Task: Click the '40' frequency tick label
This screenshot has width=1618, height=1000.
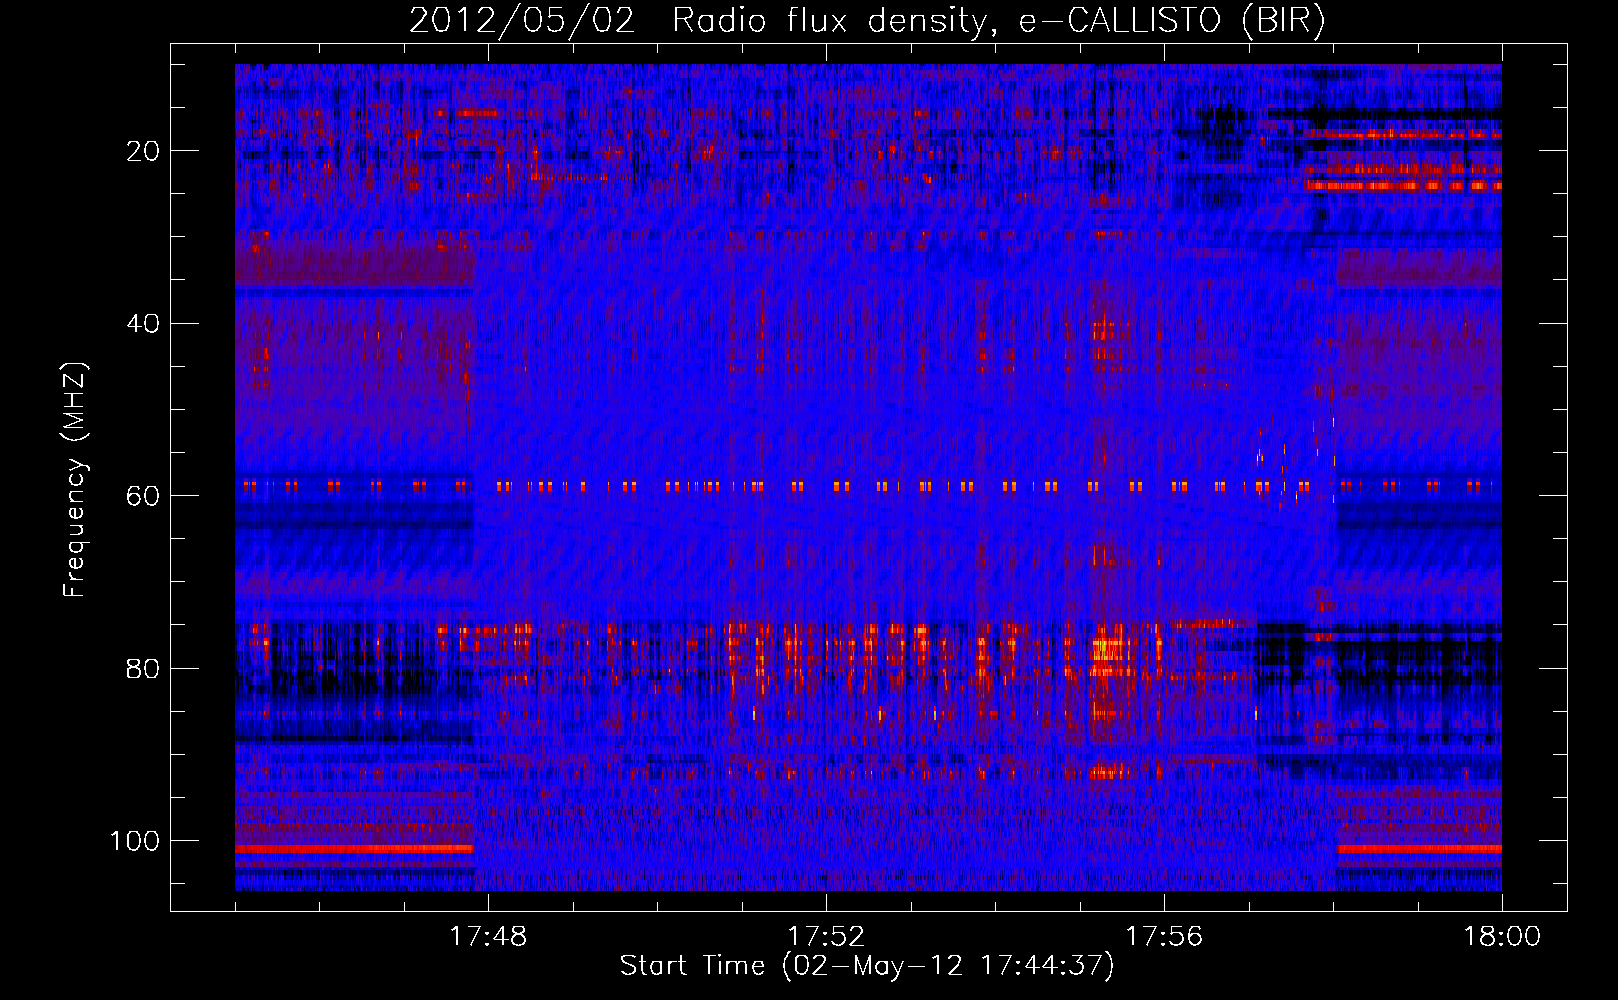Action: (x=144, y=324)
